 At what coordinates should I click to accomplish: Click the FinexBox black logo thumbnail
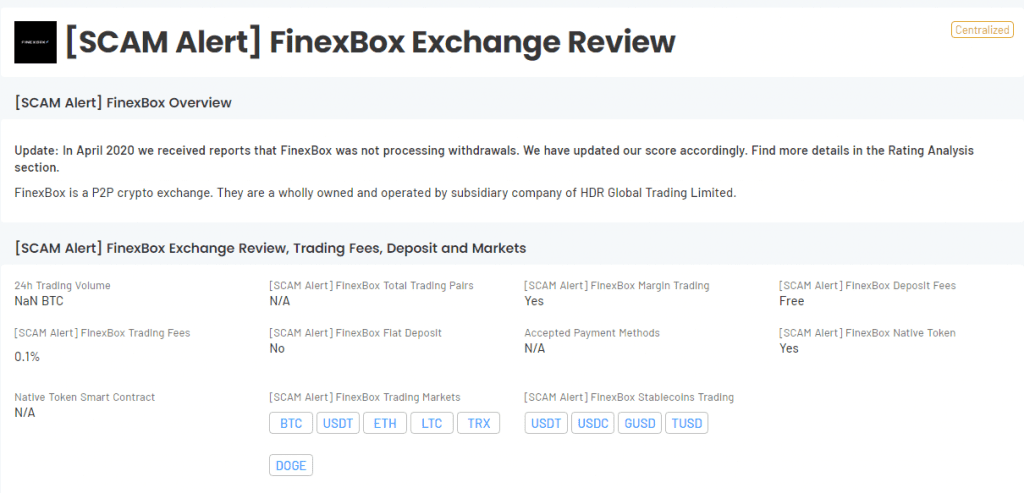35,42
